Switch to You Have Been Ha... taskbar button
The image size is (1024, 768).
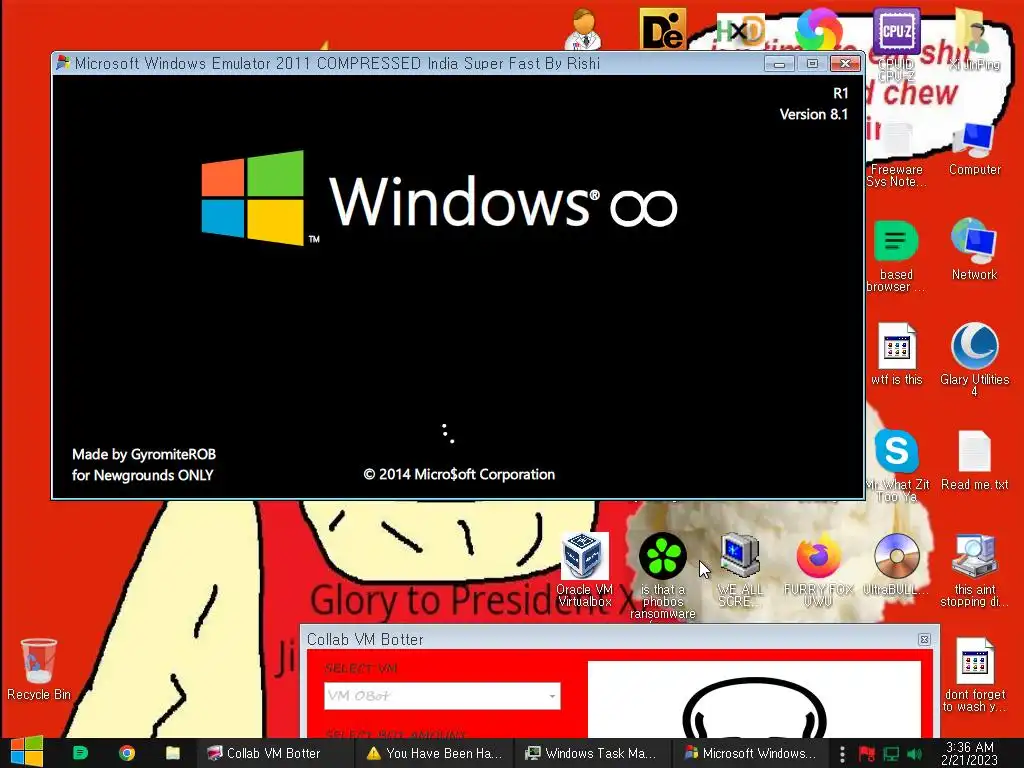pos(434,753)
